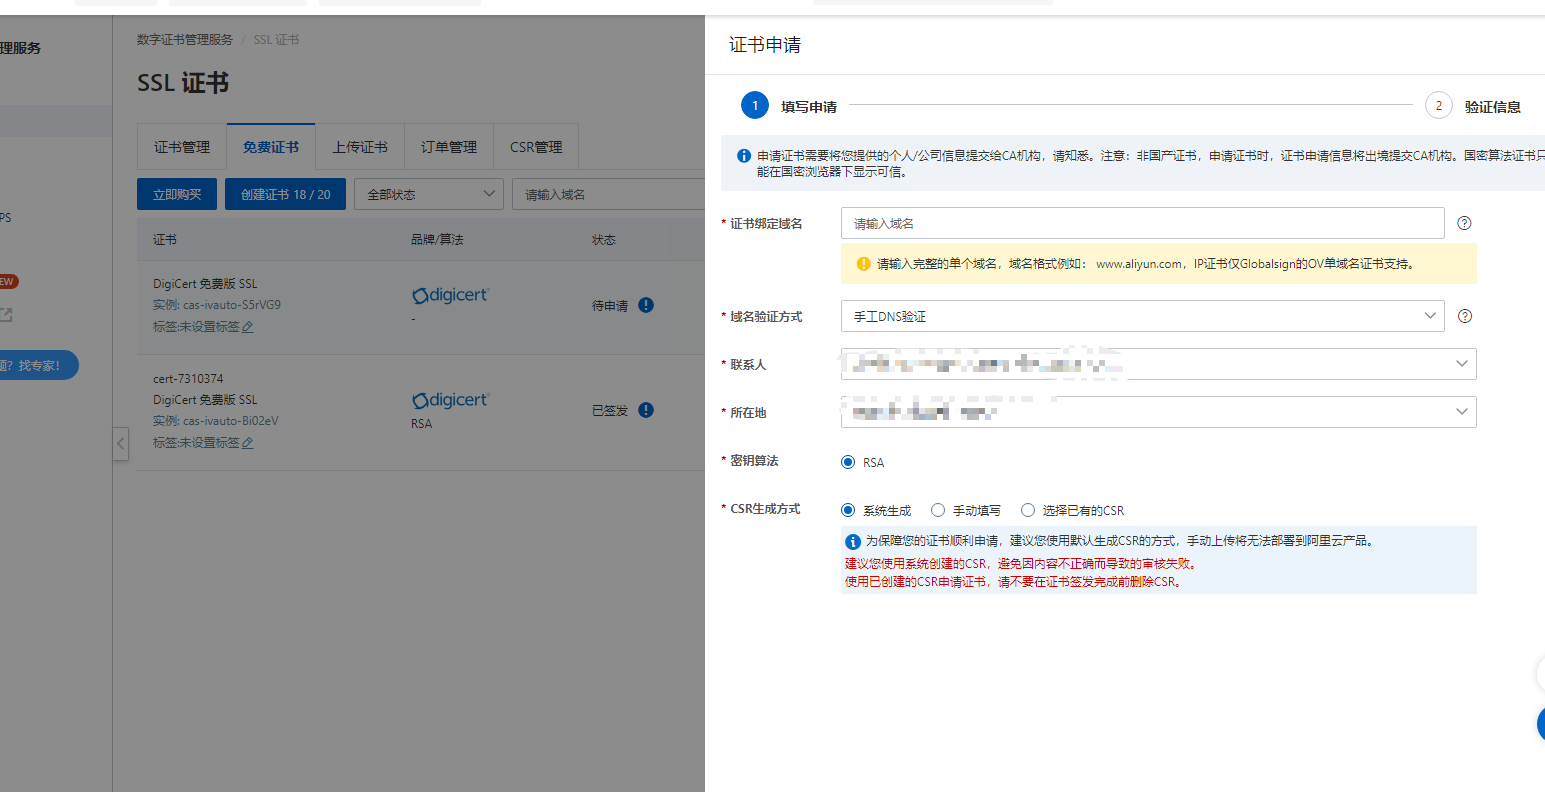
Task: Click the digicert logo in first row
Action: coord(450,296)
